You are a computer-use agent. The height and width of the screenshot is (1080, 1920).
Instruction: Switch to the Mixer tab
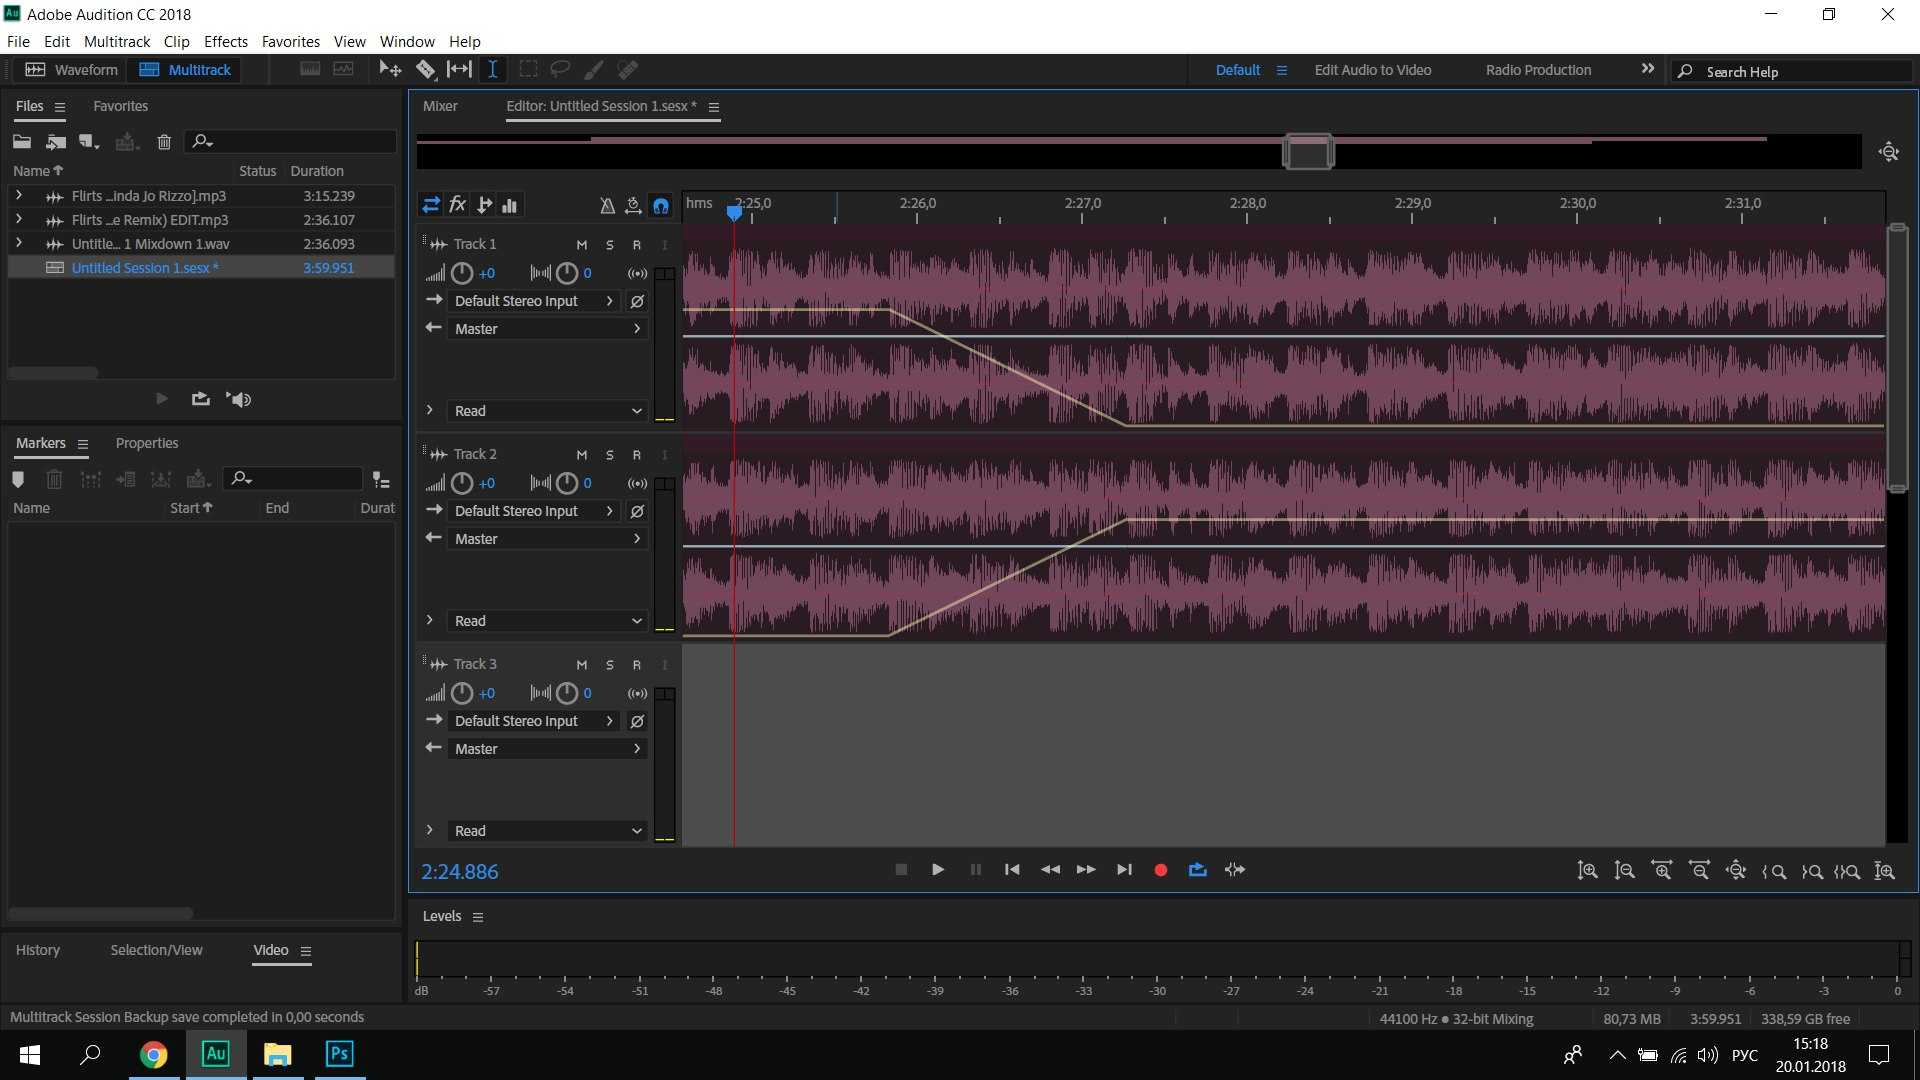(x=440, y=106)
